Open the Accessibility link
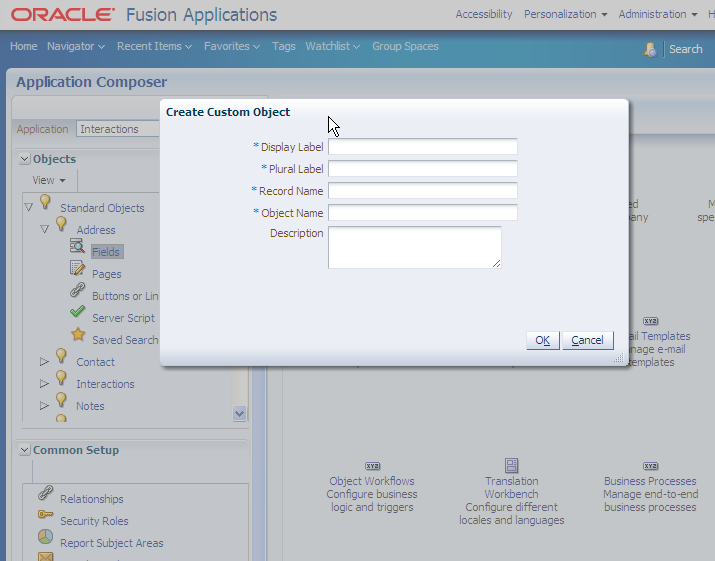The height and width of the screenshot is (561, 715). click(484, 14)
